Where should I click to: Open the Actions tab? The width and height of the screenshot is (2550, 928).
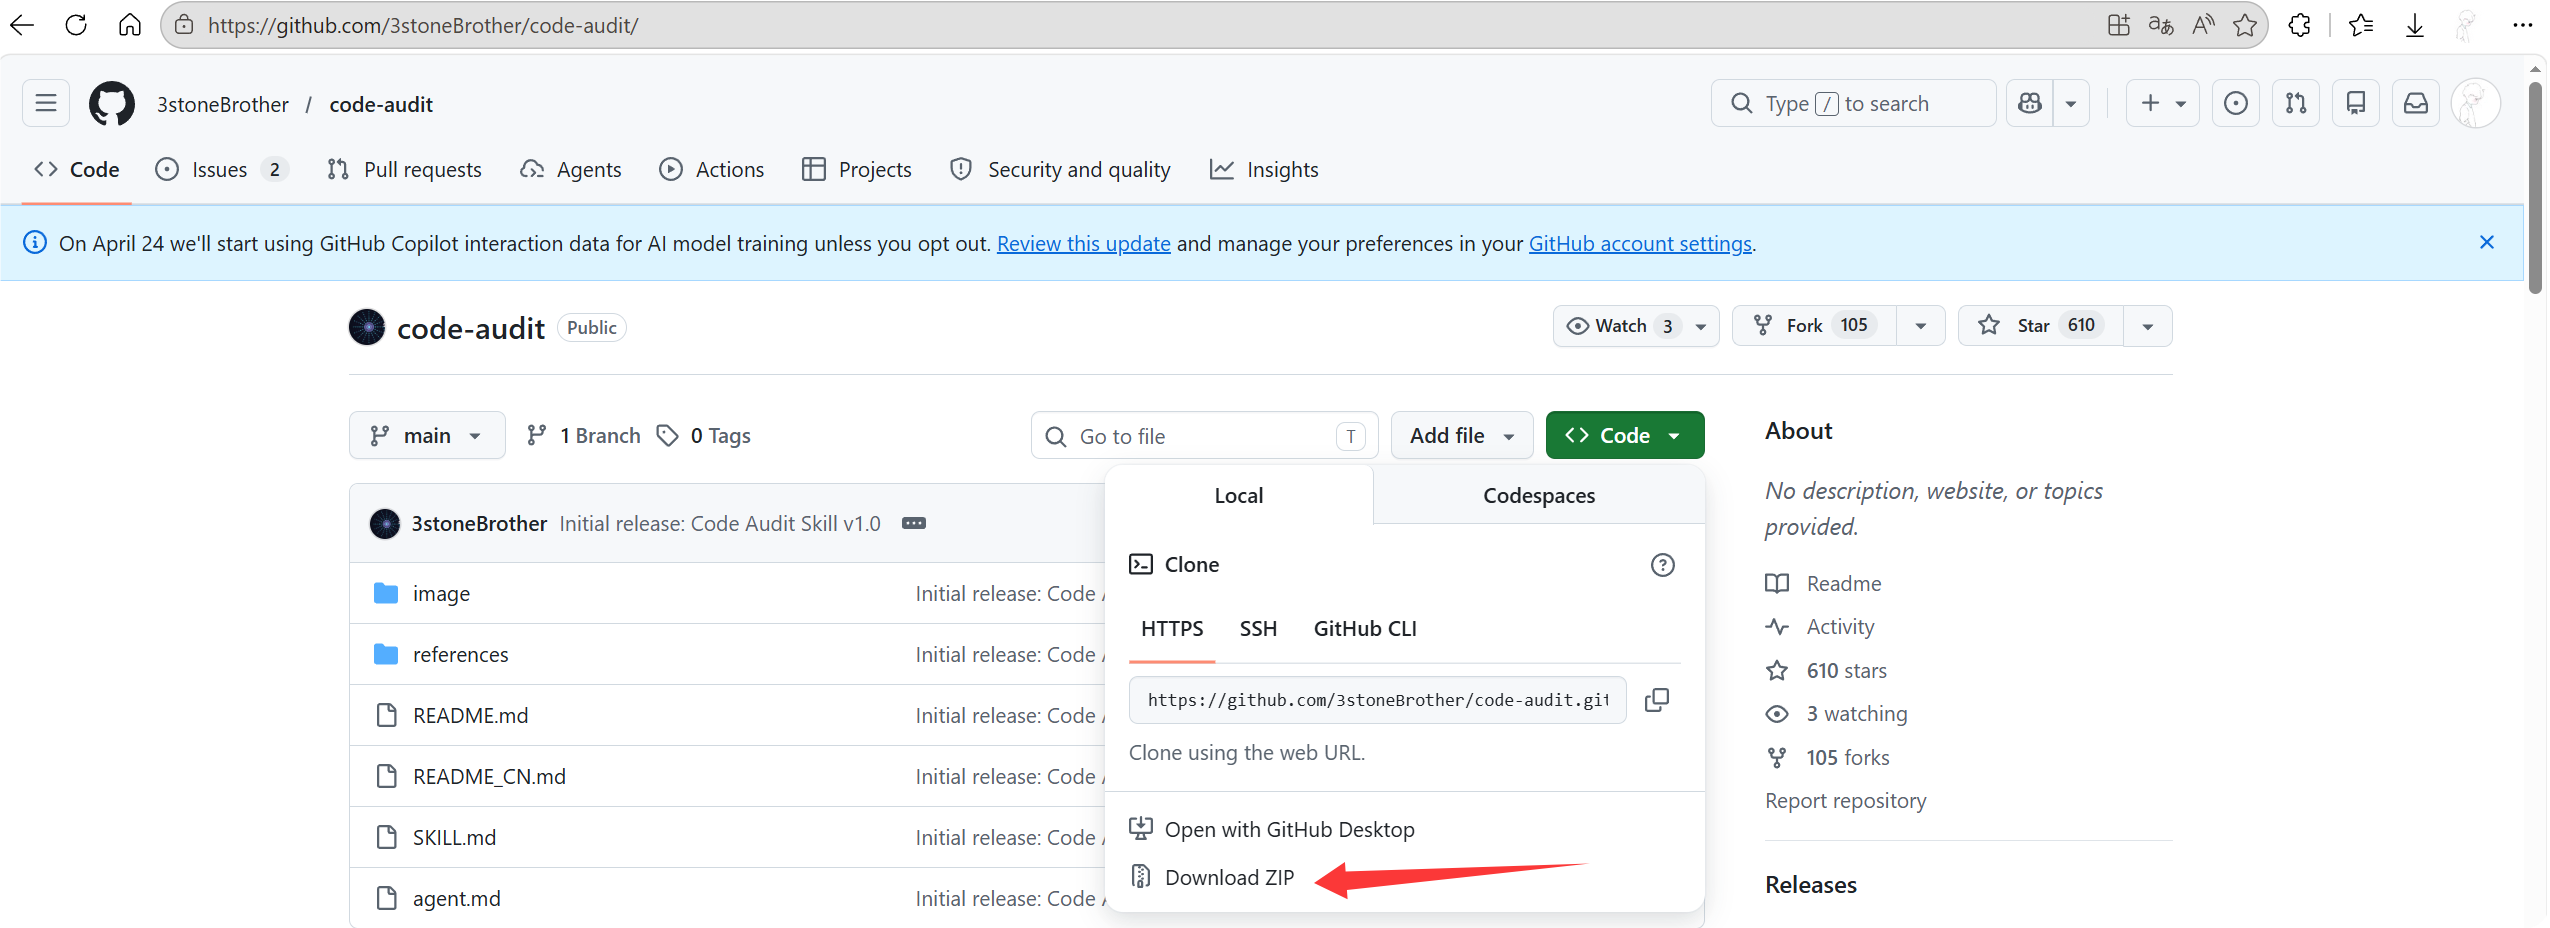tap(712, 170)
